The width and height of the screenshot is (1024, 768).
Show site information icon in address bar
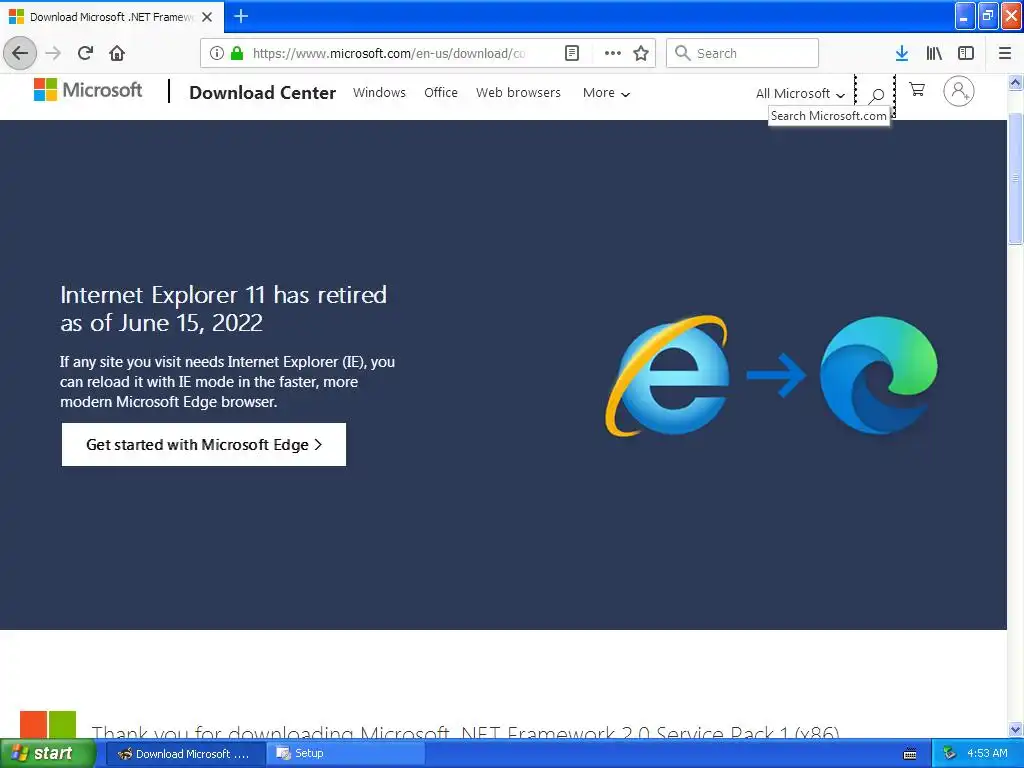(217, 53)
